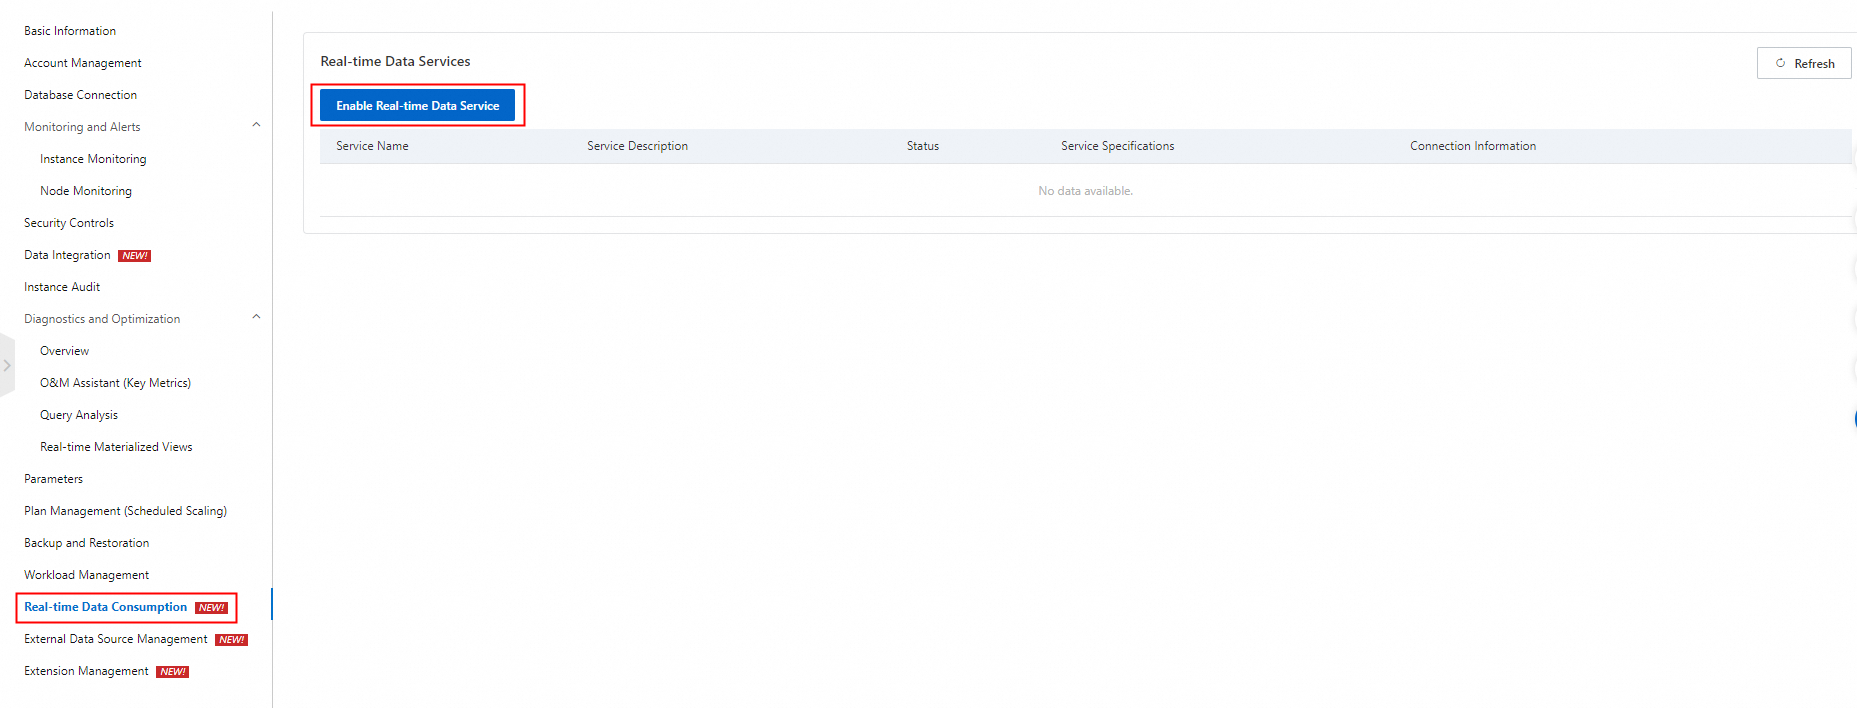The height and width of the screenshot is (708, 1857).
Task: Select O&M Assistant (Key Metrics)
Action: pos(115,383)
